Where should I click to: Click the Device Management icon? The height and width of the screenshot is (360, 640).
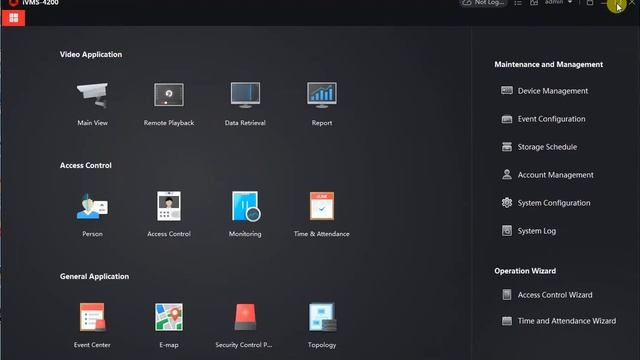coord(507,90)
